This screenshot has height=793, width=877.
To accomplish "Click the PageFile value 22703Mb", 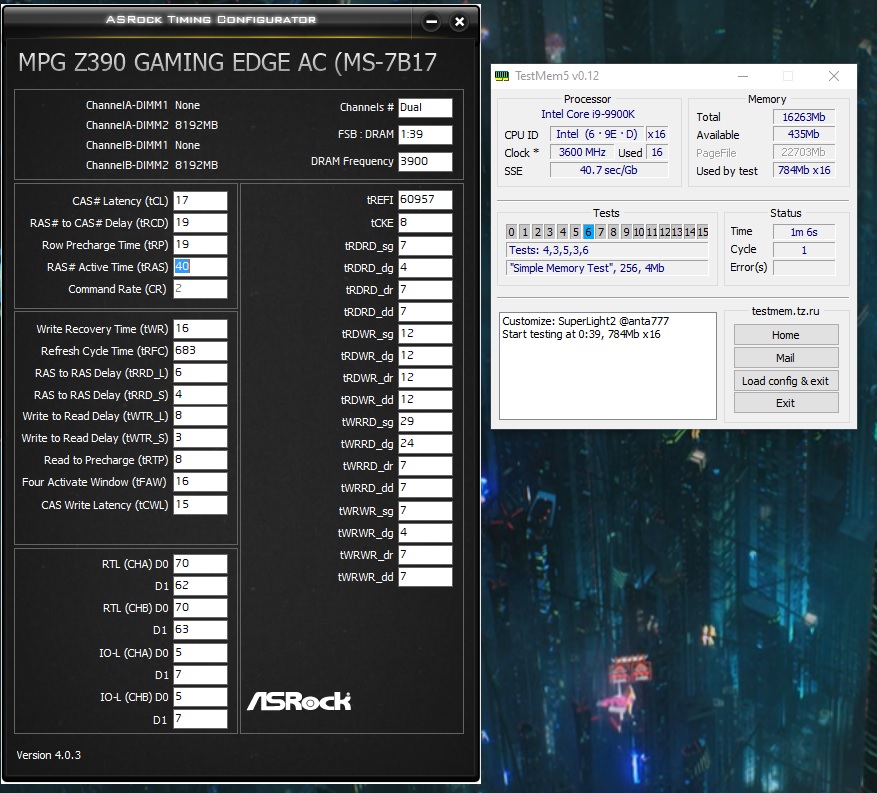I will pos(804,152).
